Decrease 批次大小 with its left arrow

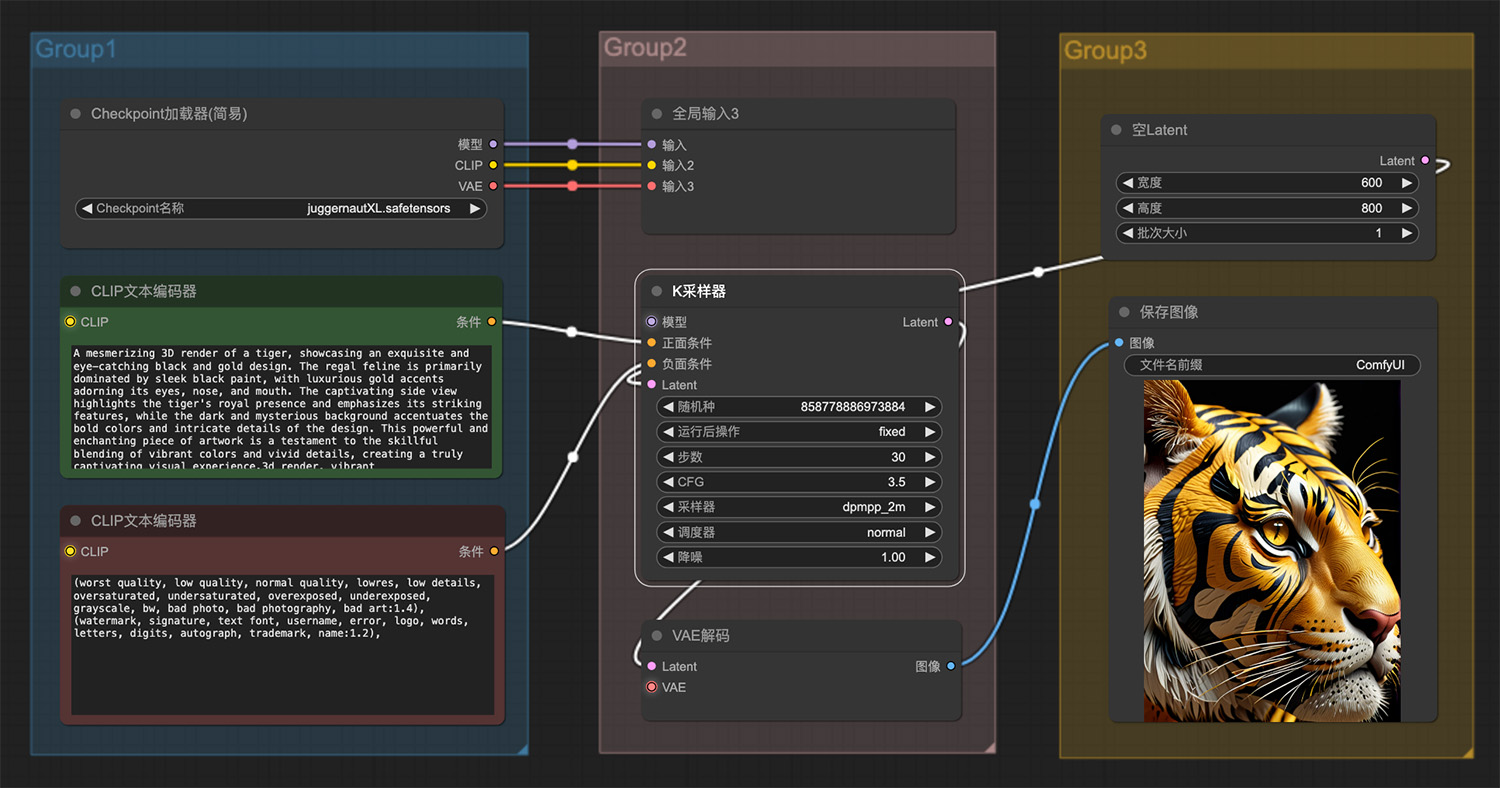coord(1127,233)
